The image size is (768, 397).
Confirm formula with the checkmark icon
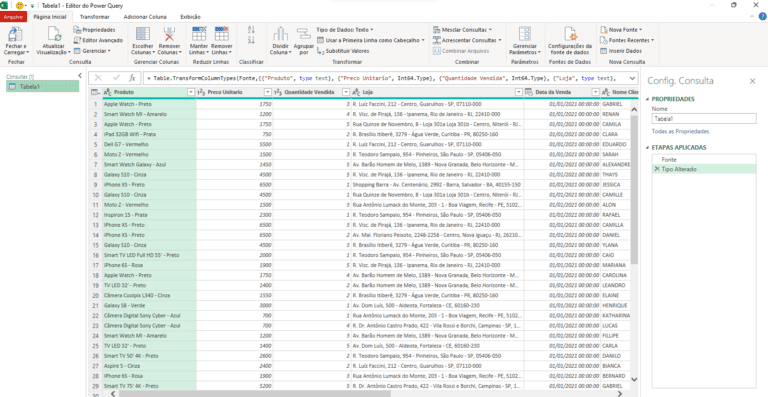click(116, 78)
